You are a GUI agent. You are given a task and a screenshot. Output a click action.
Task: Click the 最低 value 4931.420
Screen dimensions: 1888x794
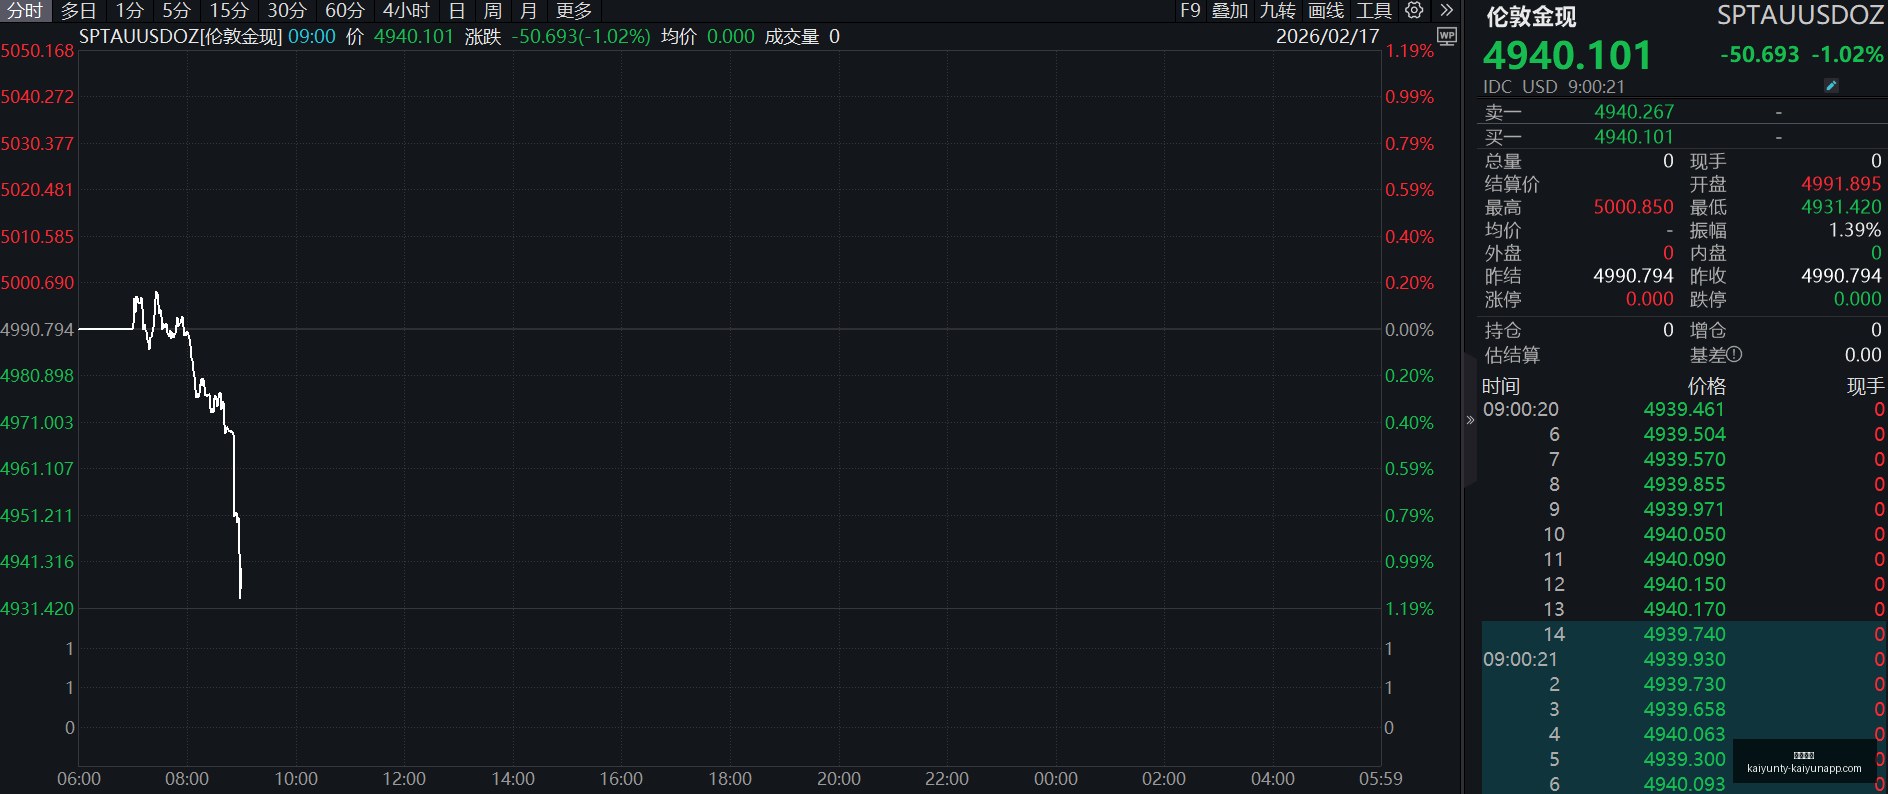click(x=1841, y=207)
